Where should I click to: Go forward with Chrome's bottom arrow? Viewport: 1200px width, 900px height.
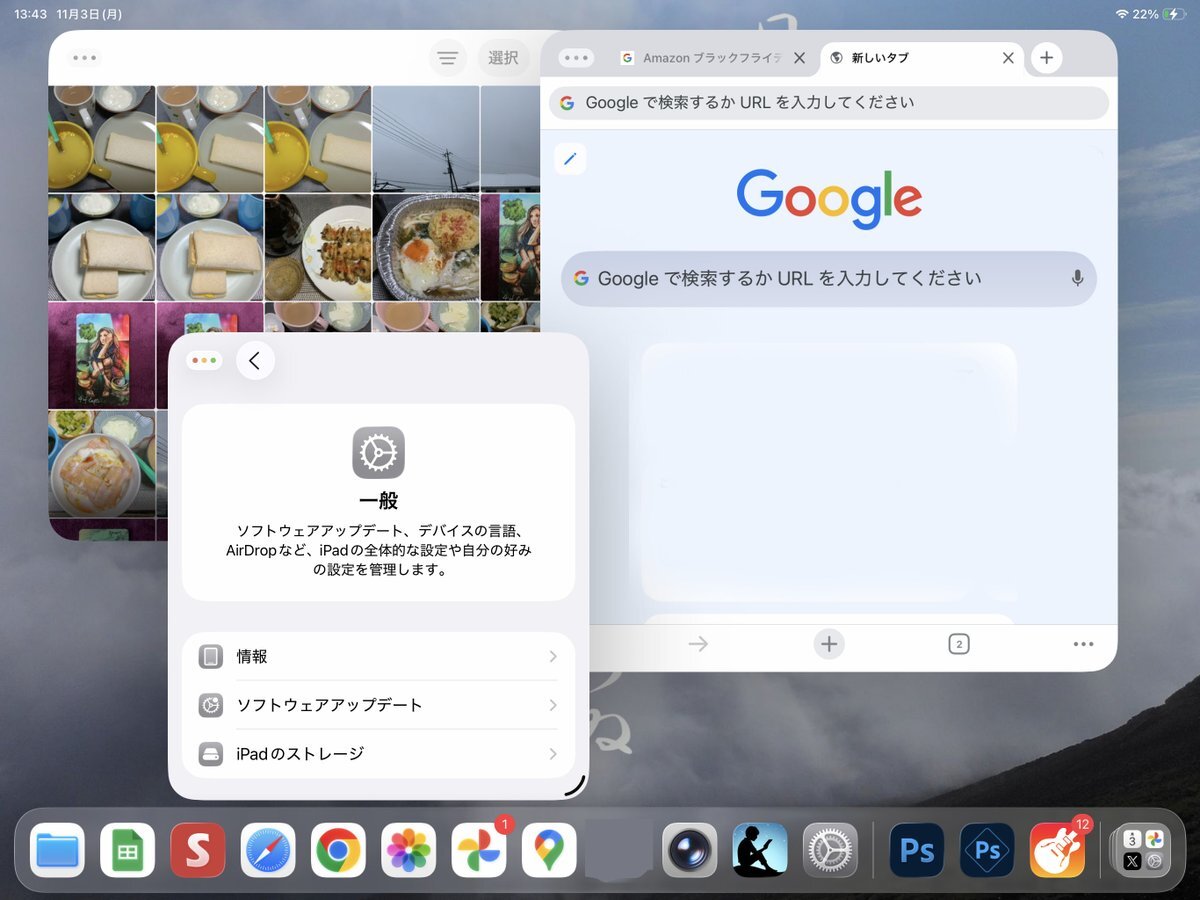pyautogui.click(x=698, y=644)
